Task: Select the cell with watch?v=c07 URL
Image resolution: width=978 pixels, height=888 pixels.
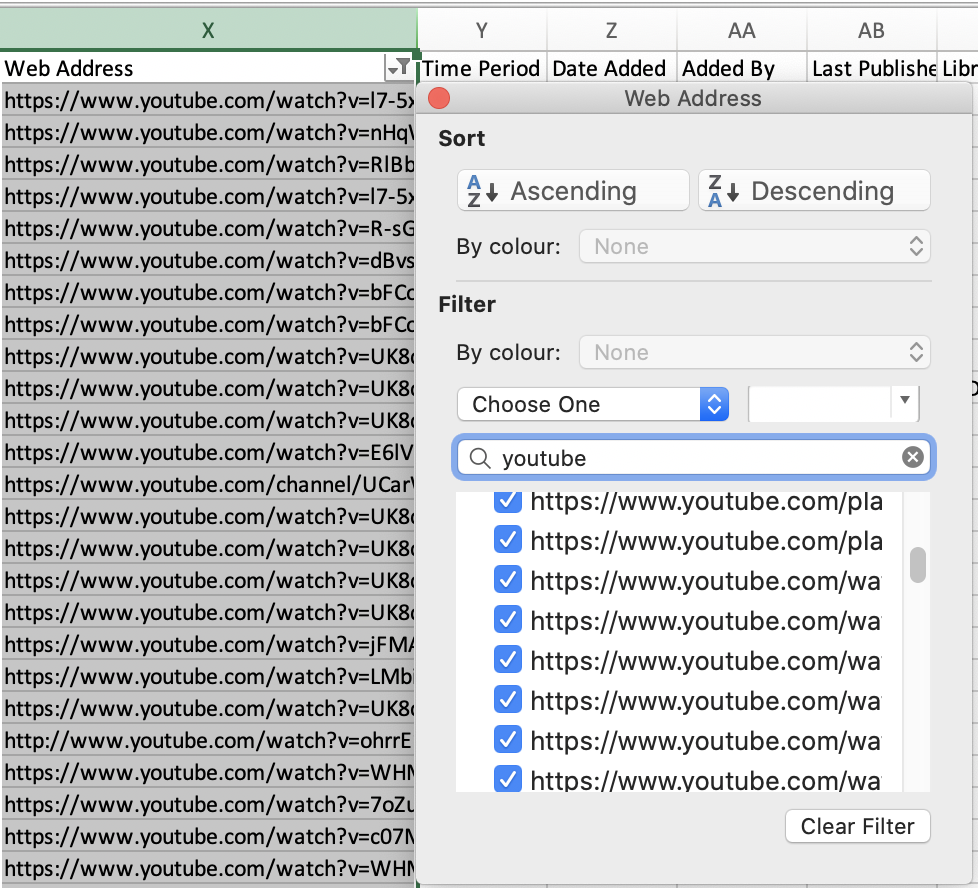Action: coord(208,836)
